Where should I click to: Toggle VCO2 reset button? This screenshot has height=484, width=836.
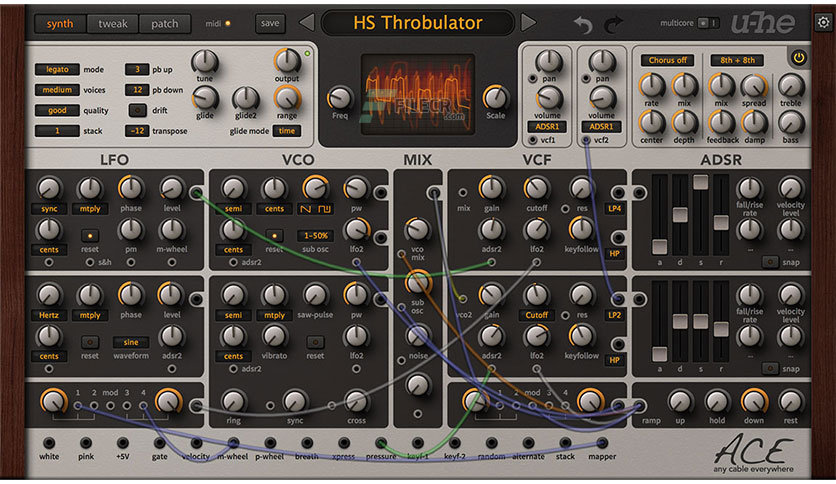click(x=315, y=342)
